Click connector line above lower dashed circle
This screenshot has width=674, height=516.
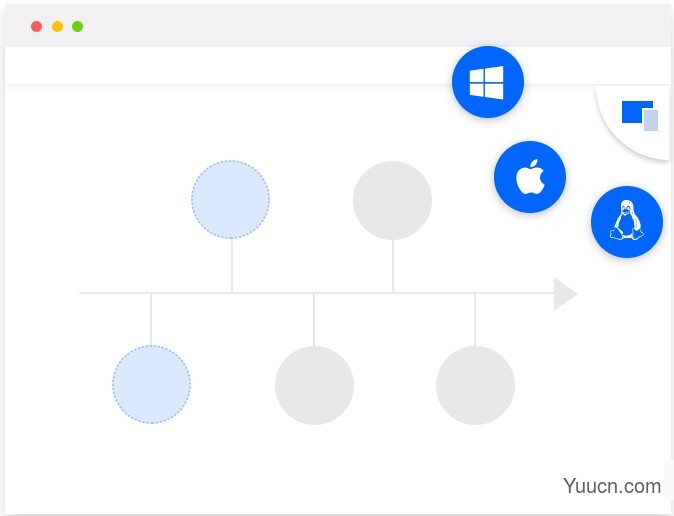151,319
